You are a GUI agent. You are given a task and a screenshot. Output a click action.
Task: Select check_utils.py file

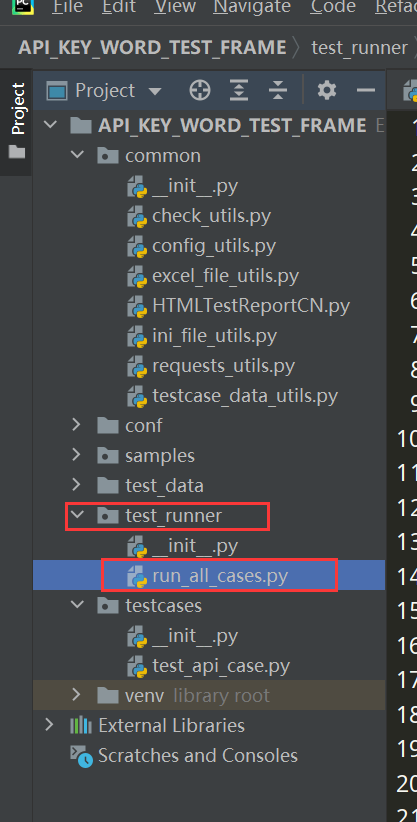point(211,215)
